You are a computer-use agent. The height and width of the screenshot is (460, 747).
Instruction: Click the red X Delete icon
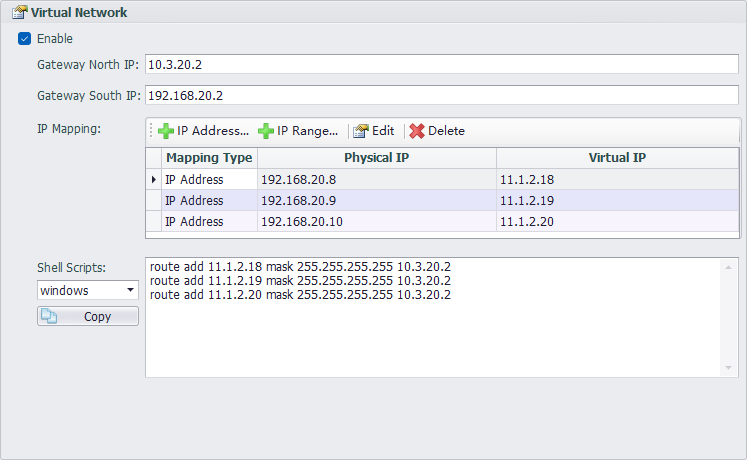click(x=417, y=131)
